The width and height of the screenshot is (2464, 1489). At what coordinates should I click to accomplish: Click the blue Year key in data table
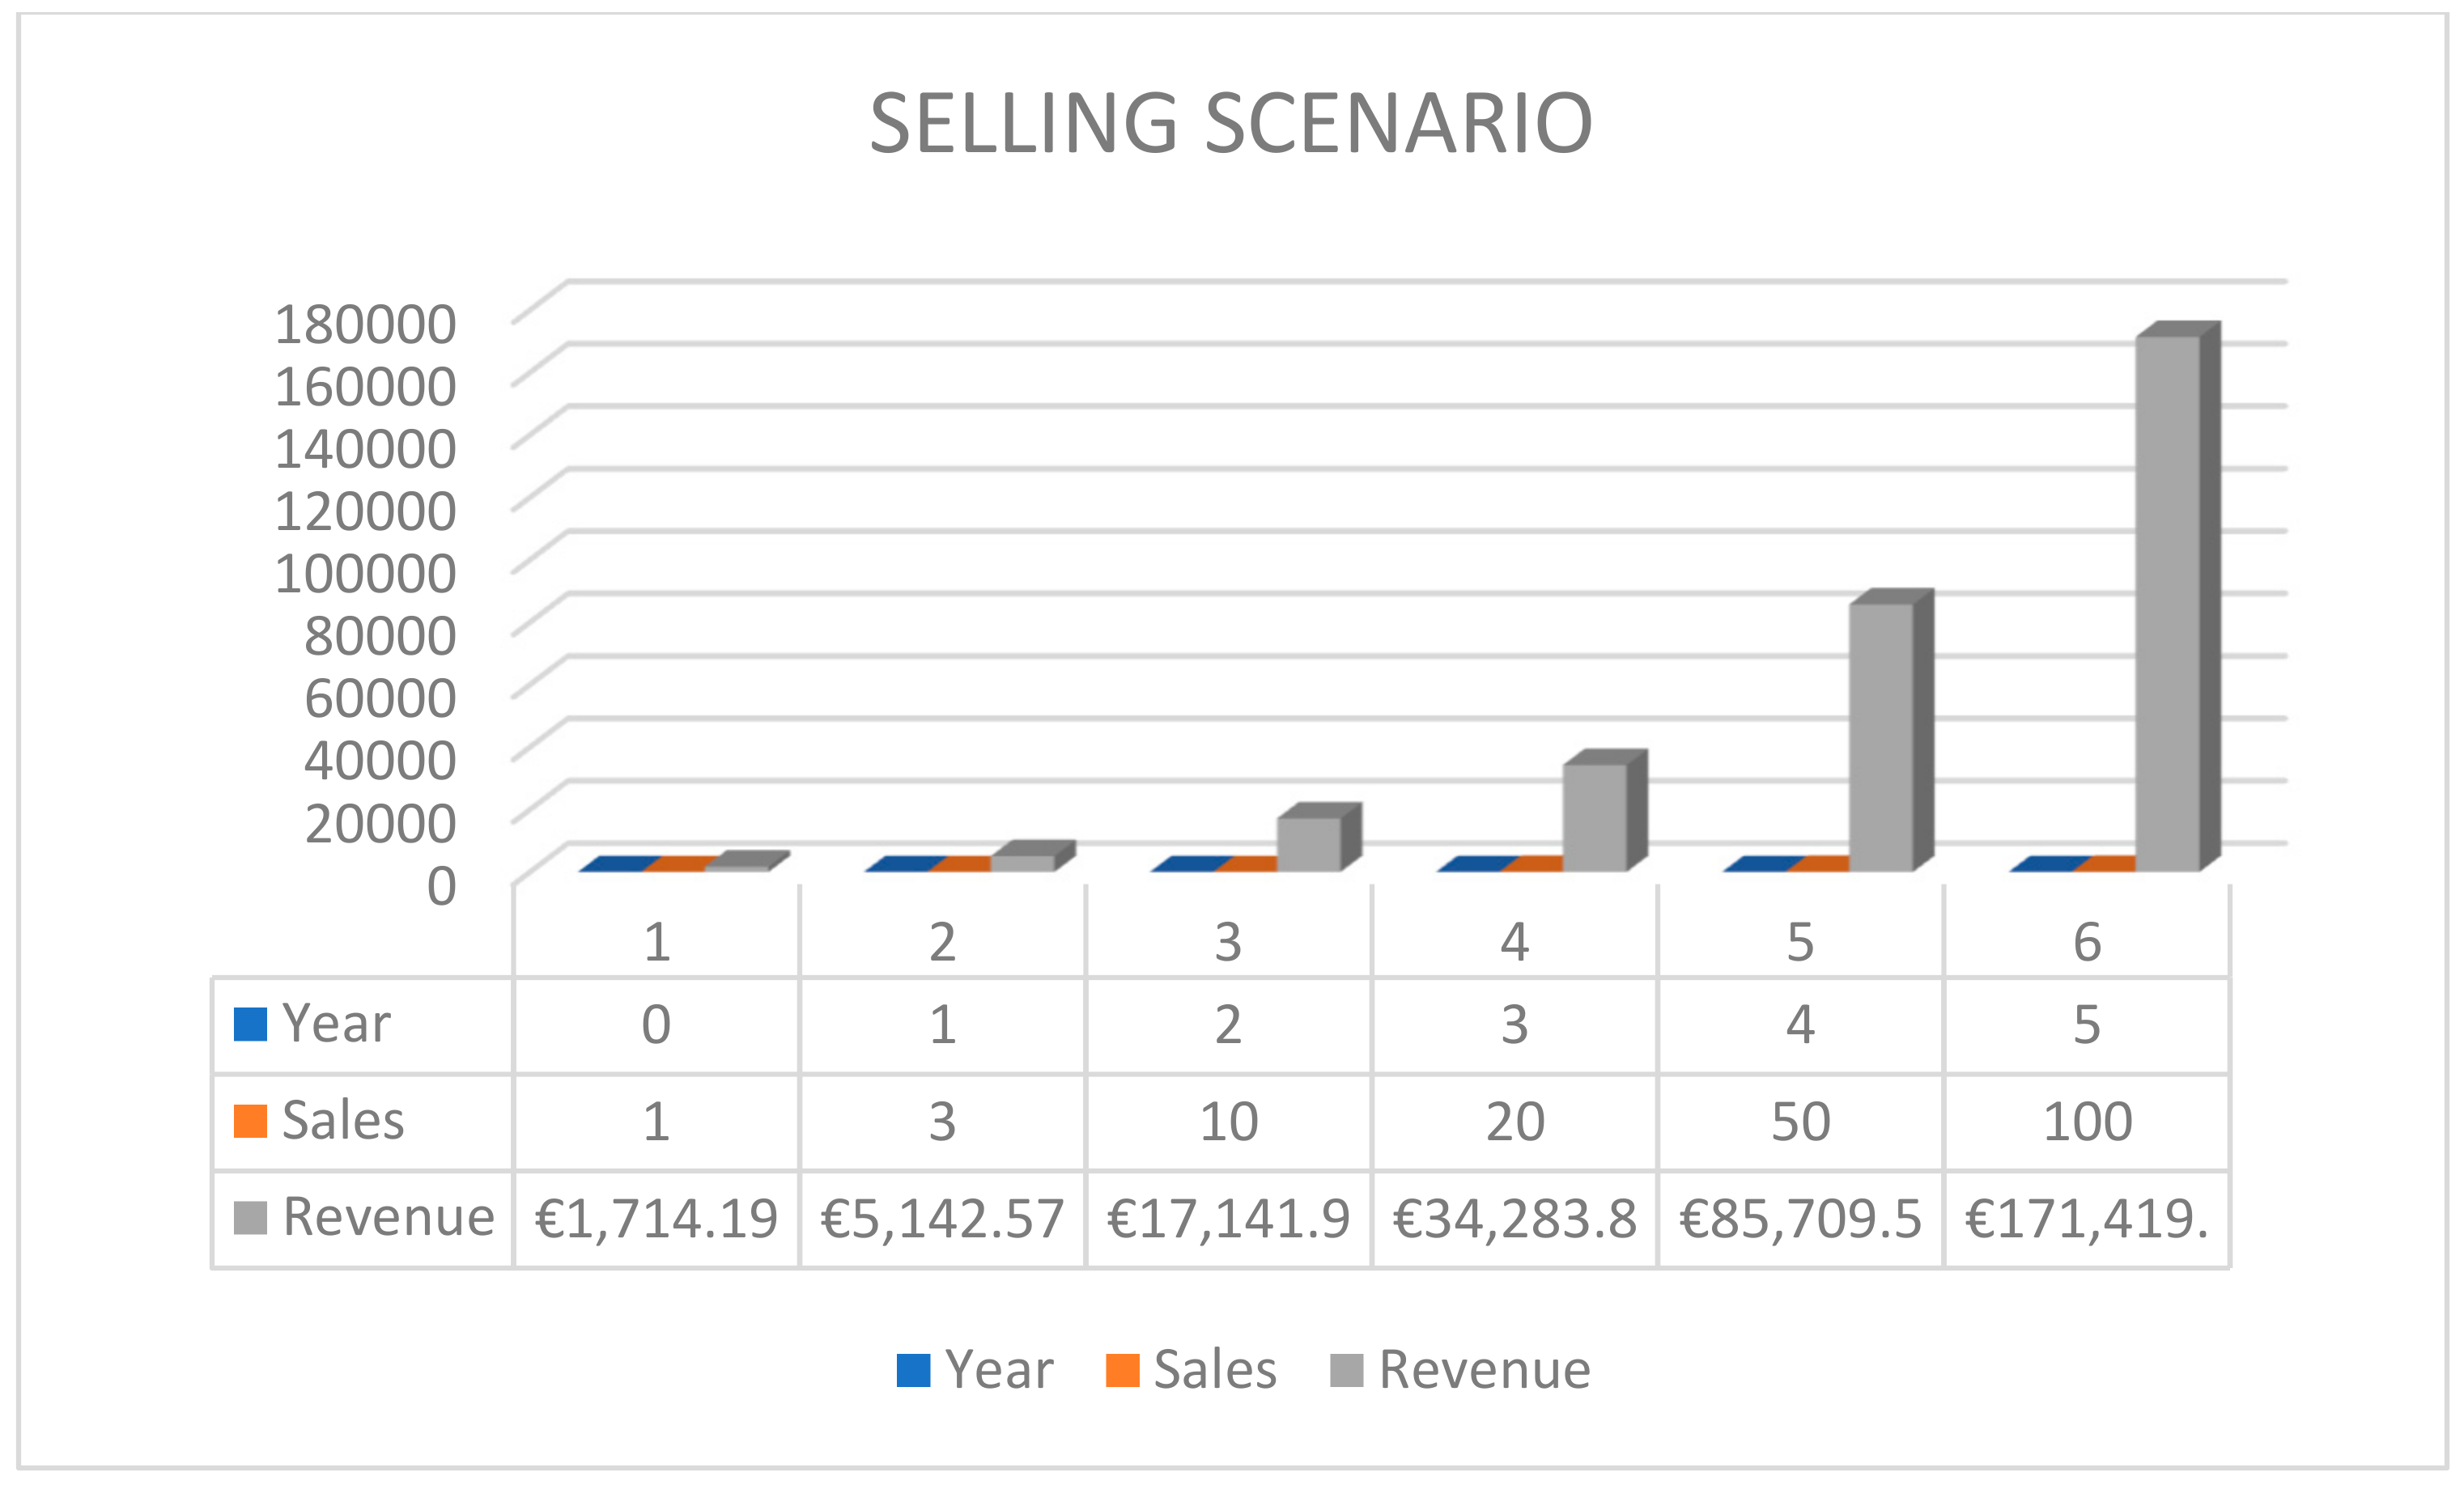[x=250, y=1024]
